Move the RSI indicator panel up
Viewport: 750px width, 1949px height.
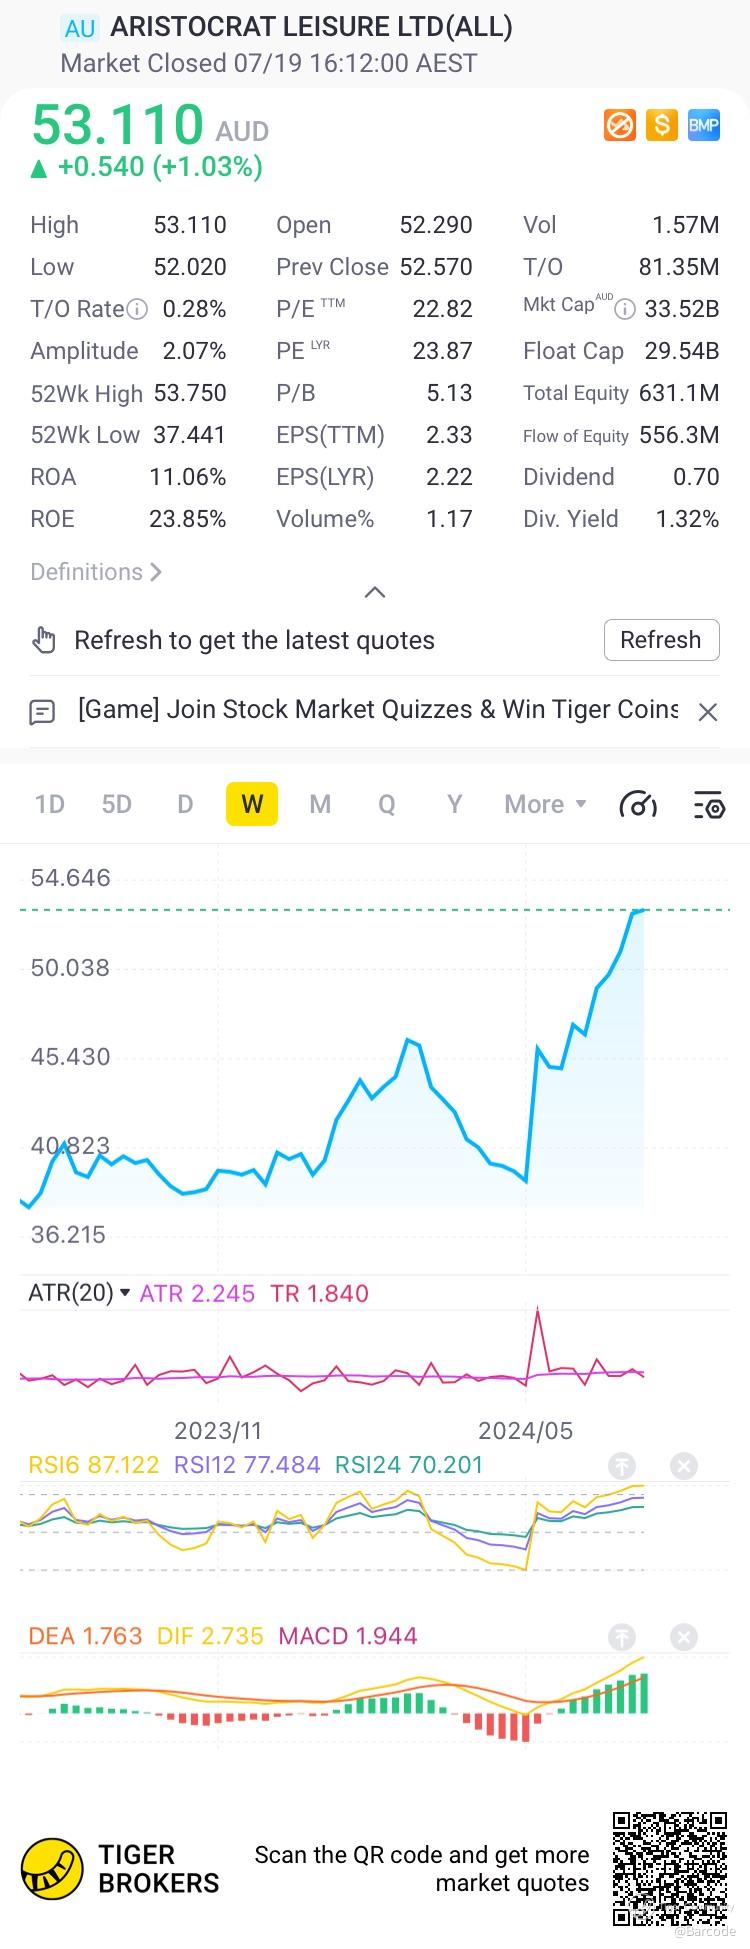(622, 1466)
